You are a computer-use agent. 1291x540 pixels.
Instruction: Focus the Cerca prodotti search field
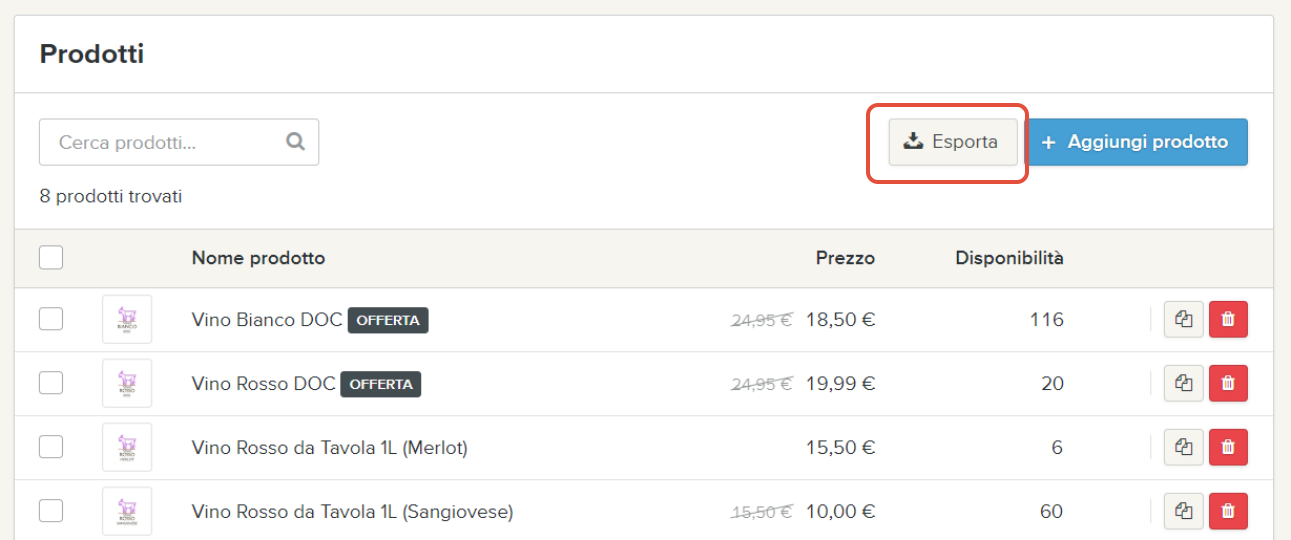pyautogui.click(x=165, y=142)
